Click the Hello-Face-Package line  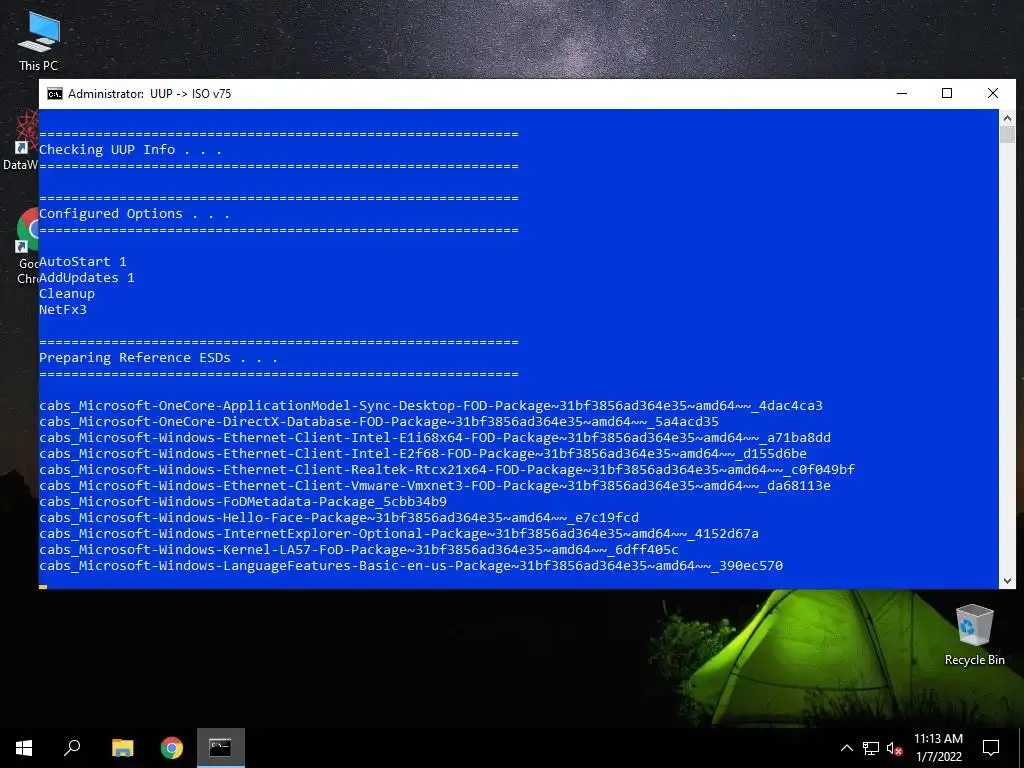tap(339, 518)
